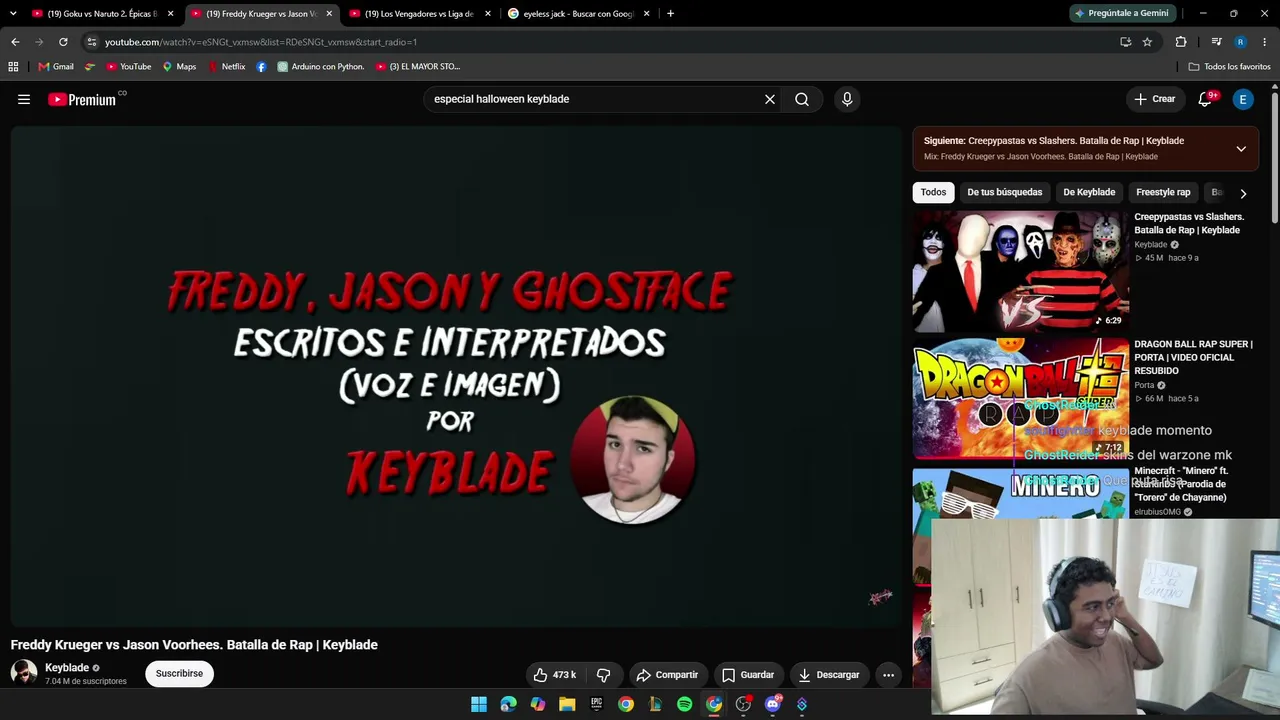The height and width of the screenshot is (720, 1280).
Task: Run search with the magnifying glass button
Action: 802,99
